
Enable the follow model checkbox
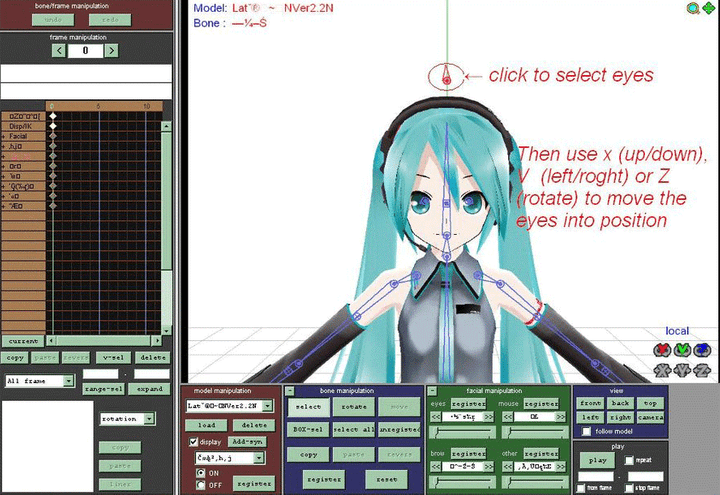coord(586,431)
